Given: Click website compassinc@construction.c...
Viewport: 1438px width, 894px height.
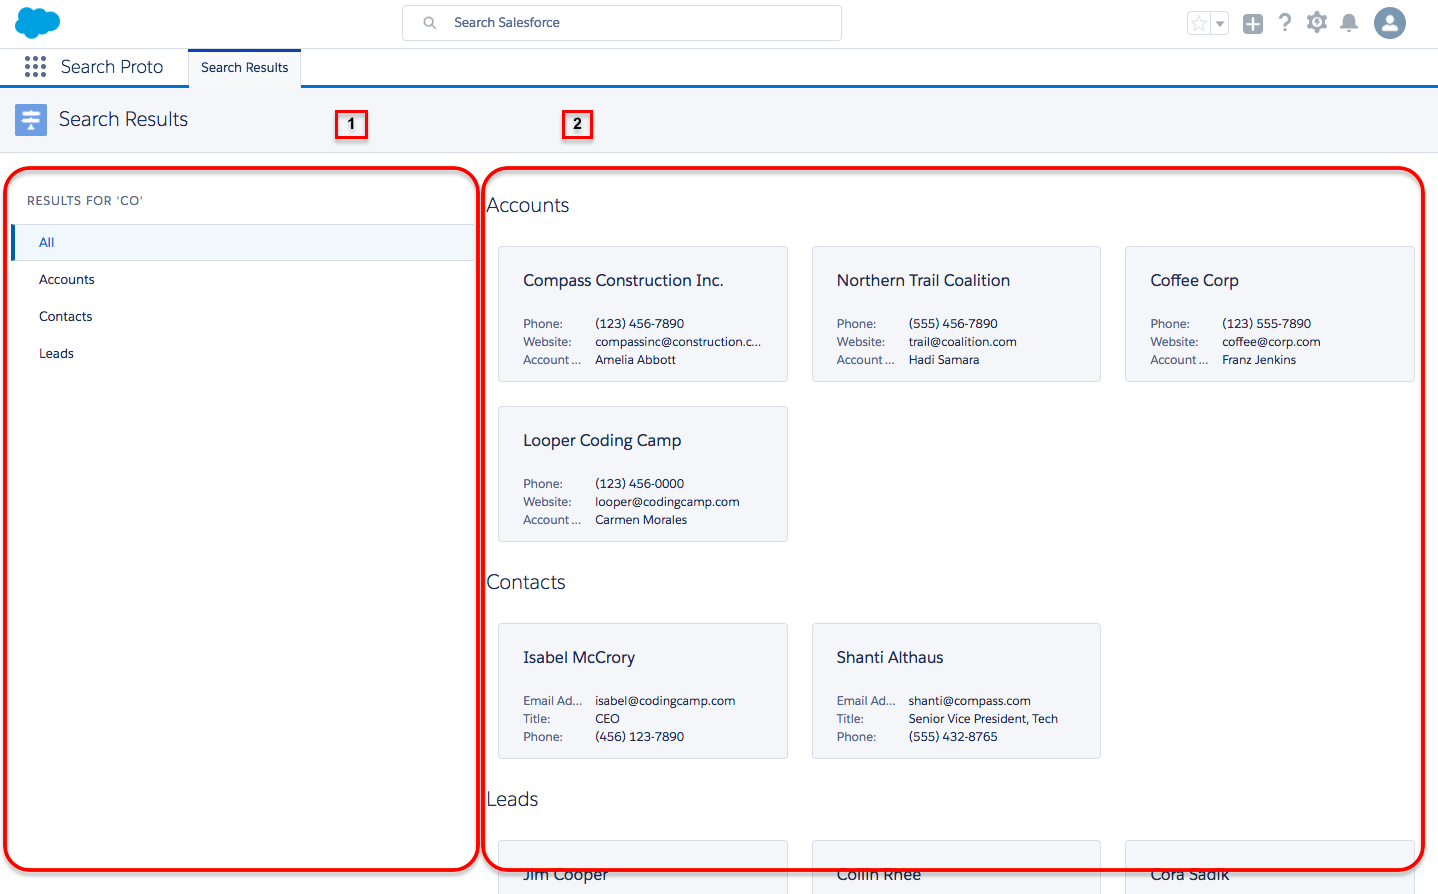Looking at the screenshot, I should (678, 342).
